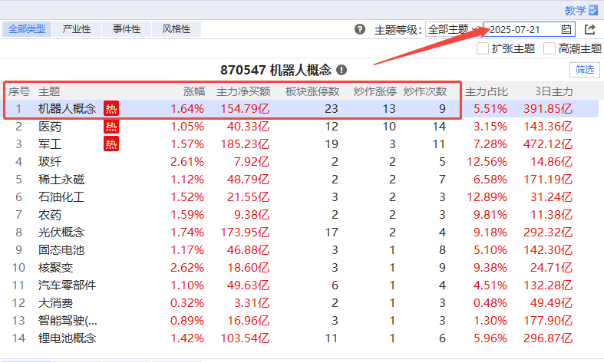
Task: Enable the 扩张主题 checkbox
Action: coord(483,49)
